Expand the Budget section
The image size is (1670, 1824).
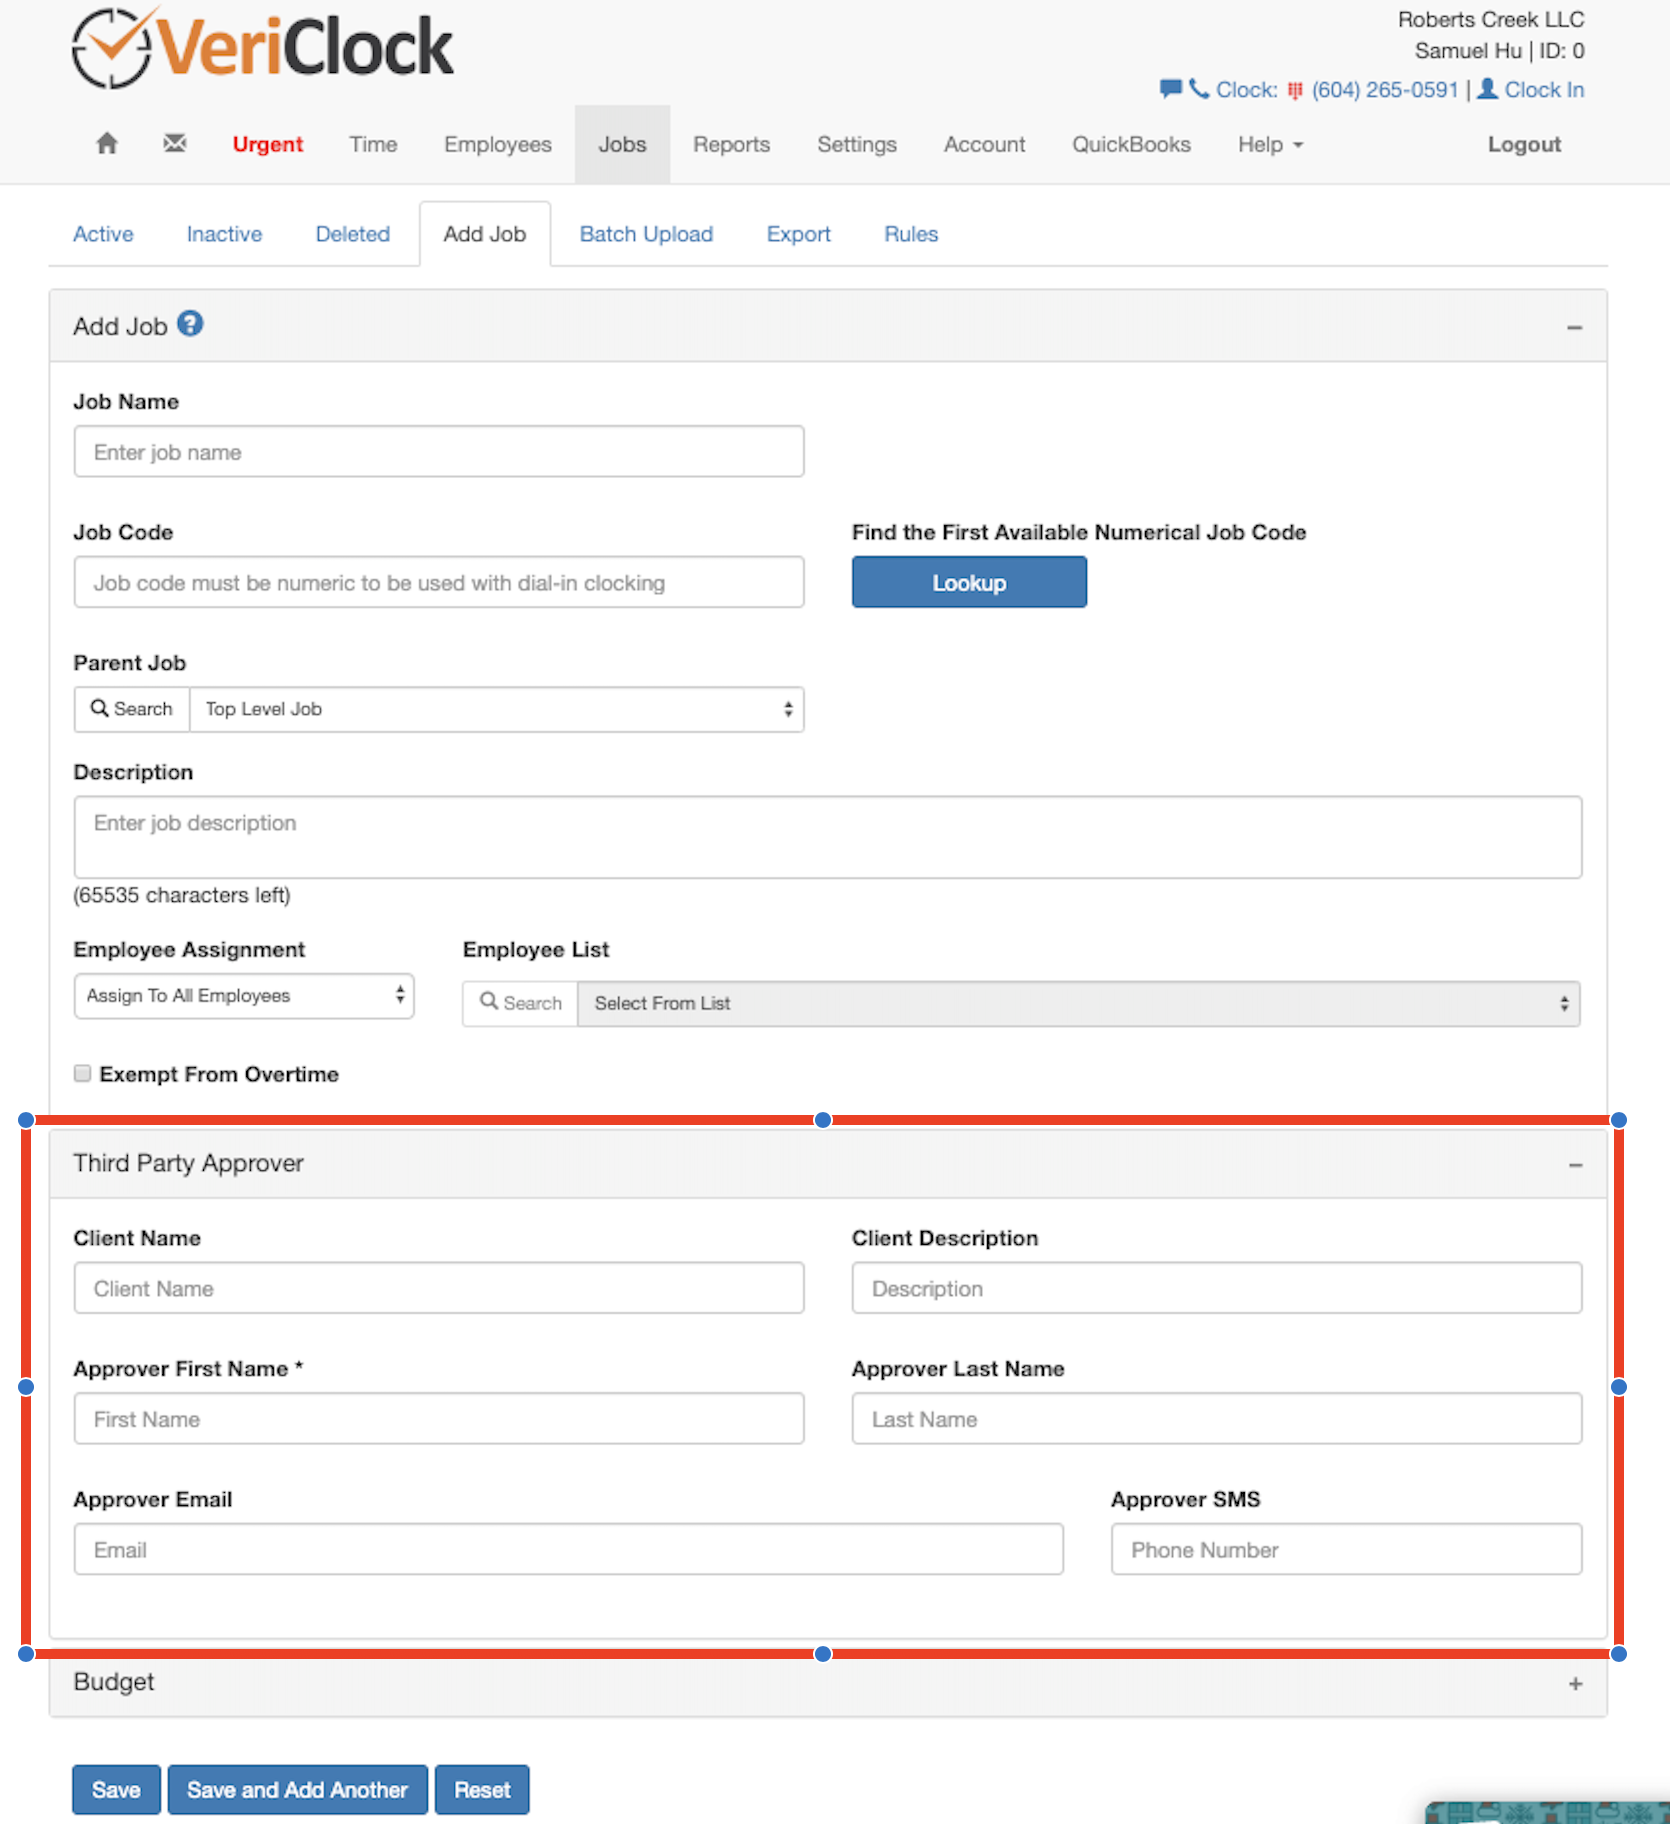1575,1684
